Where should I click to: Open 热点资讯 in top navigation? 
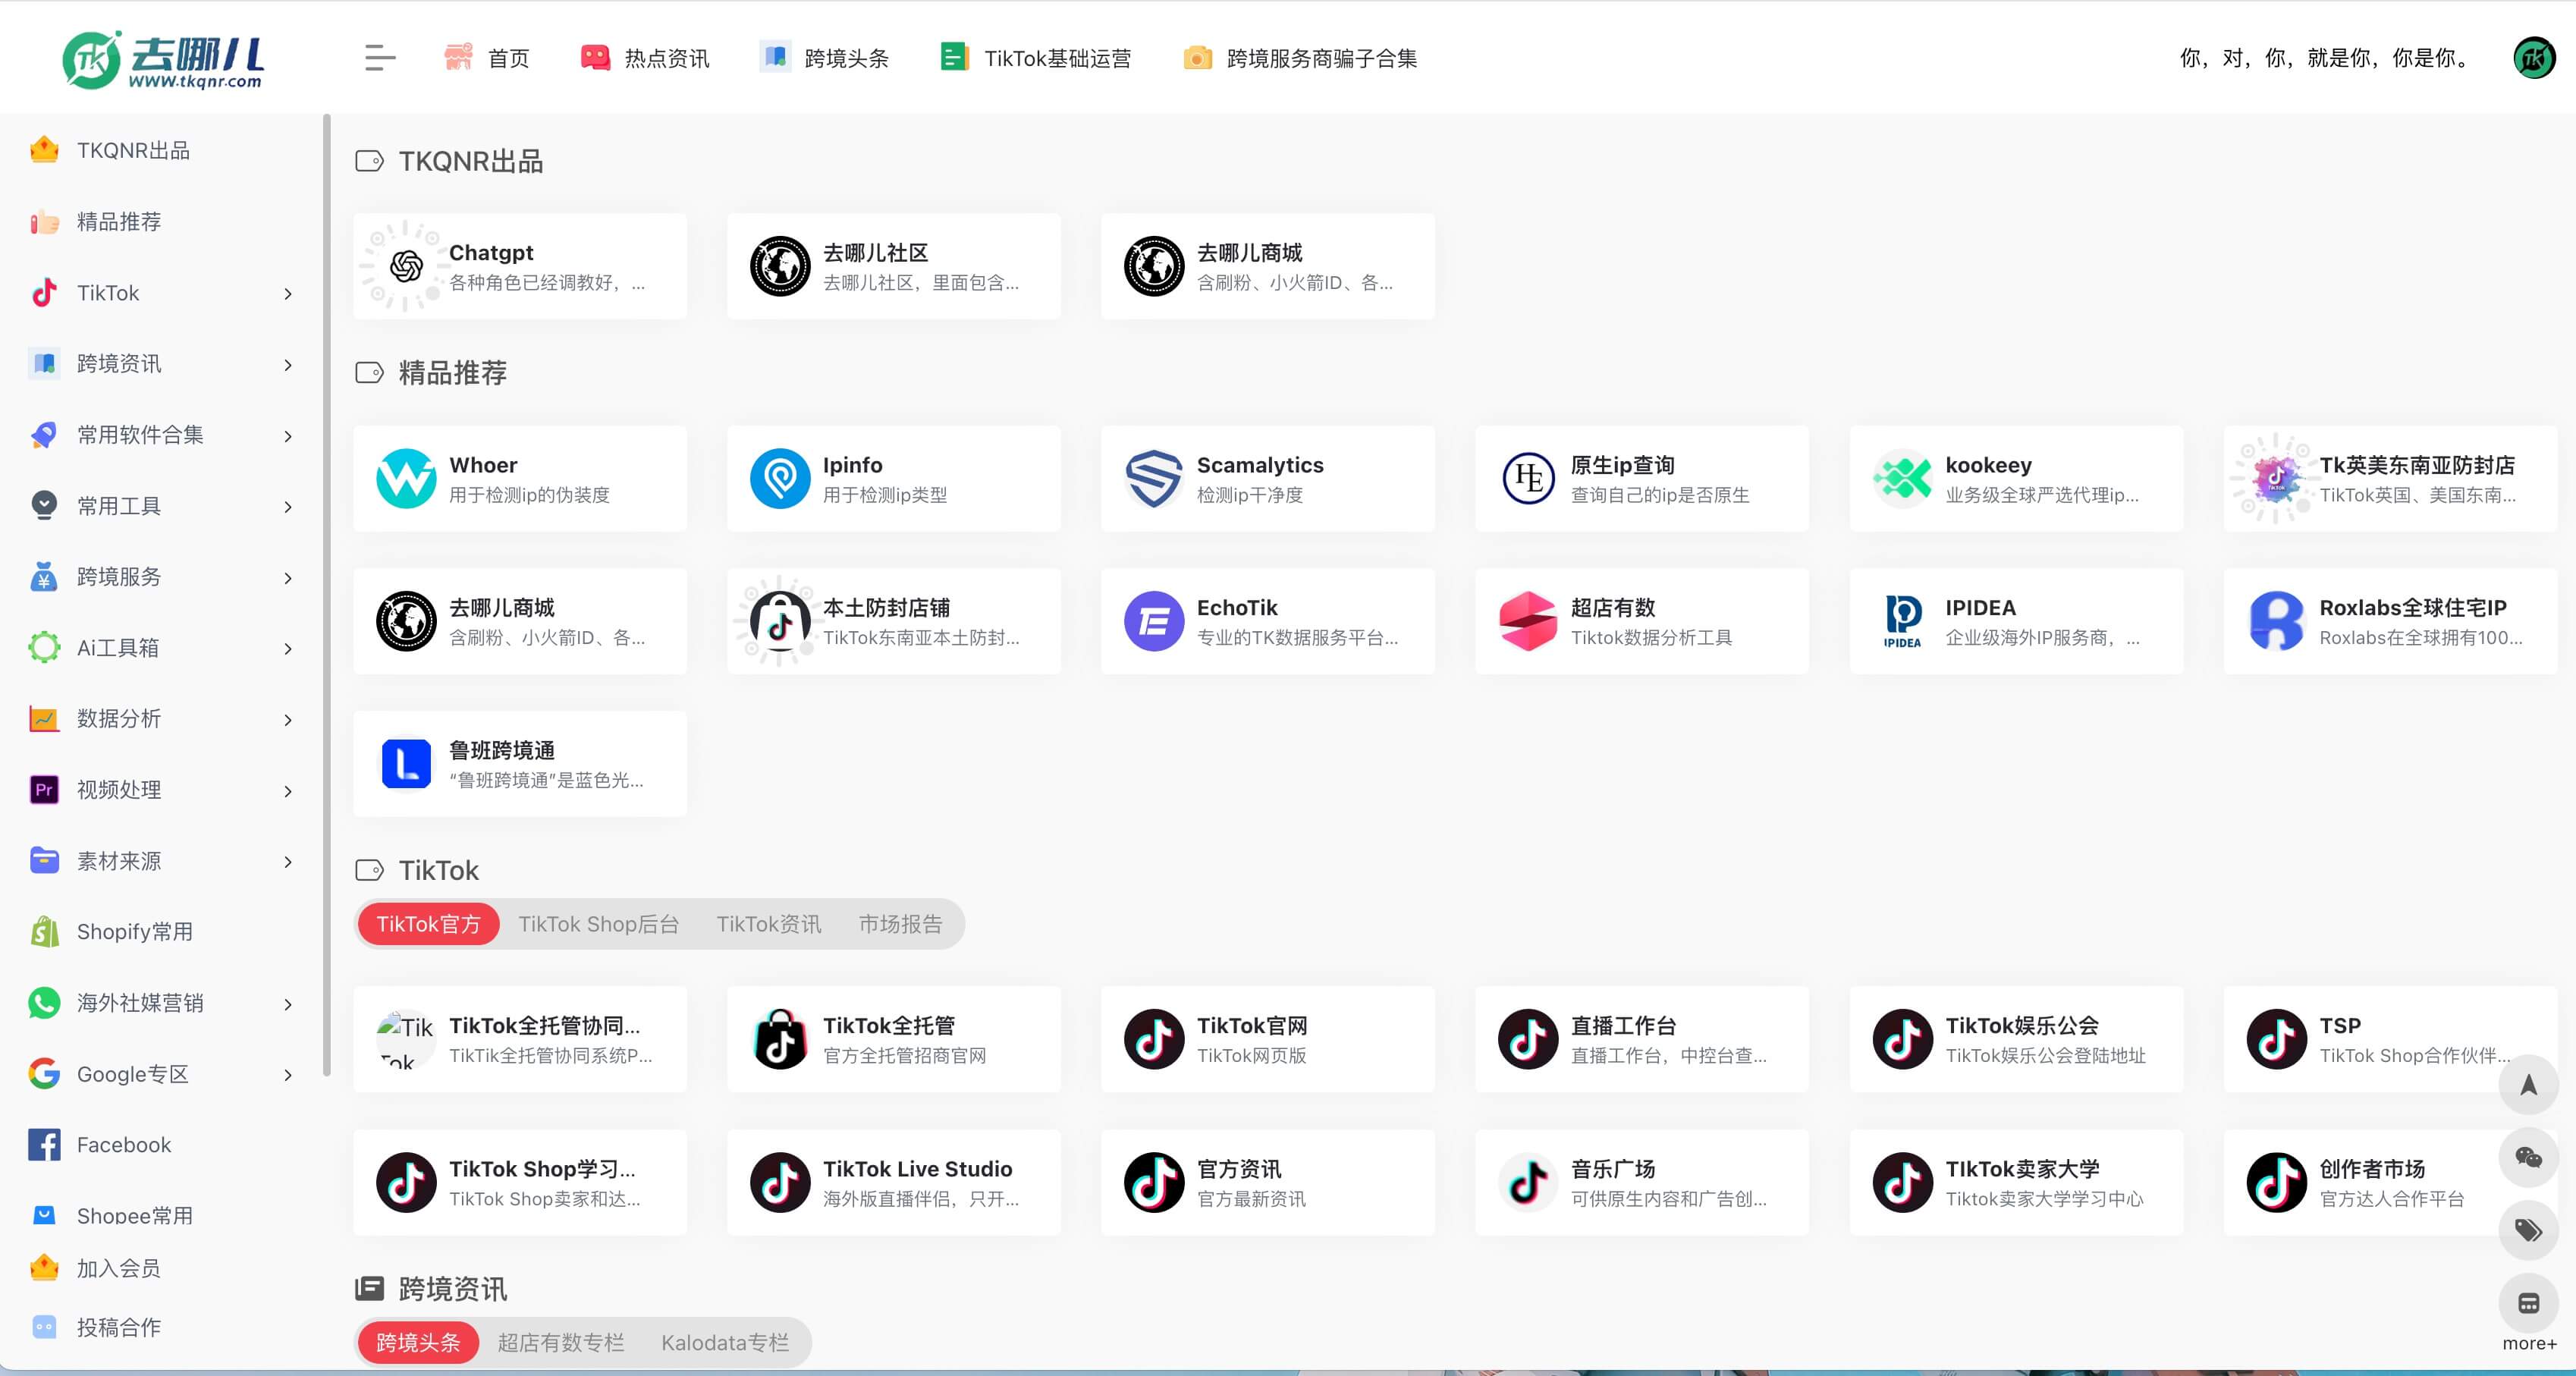click(x=645, y=58)
